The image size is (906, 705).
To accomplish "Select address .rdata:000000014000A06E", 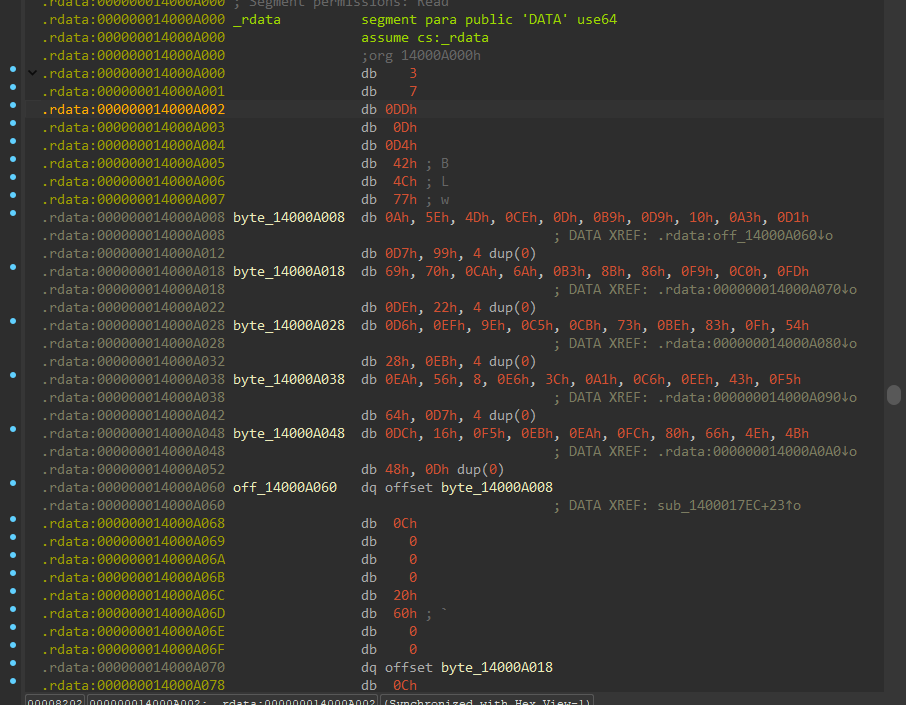I will [x=133, y=631].
